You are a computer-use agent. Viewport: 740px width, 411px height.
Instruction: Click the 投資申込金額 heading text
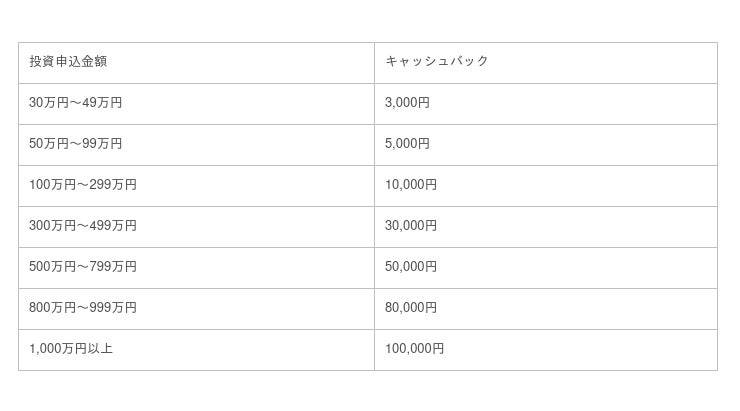click(x=68, y=62)
